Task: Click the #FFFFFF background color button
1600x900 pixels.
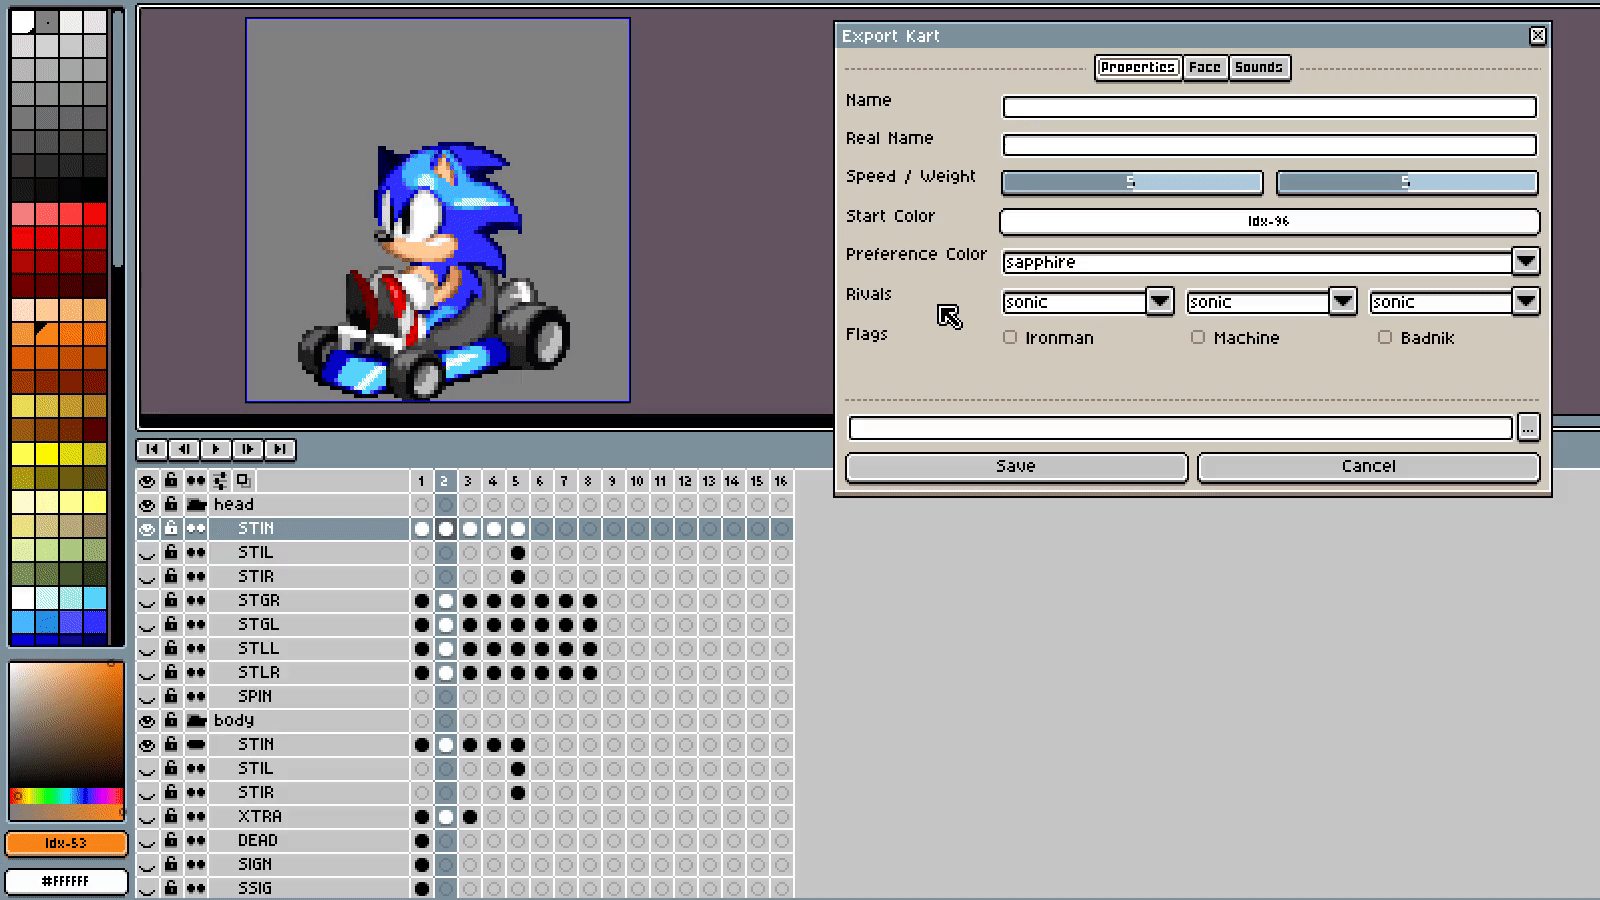Action: coord(66,881)
